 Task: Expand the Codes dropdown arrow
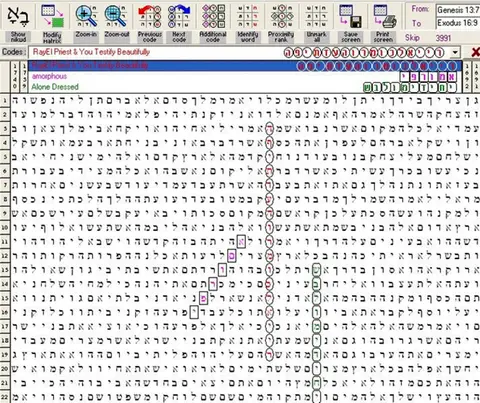455,53
